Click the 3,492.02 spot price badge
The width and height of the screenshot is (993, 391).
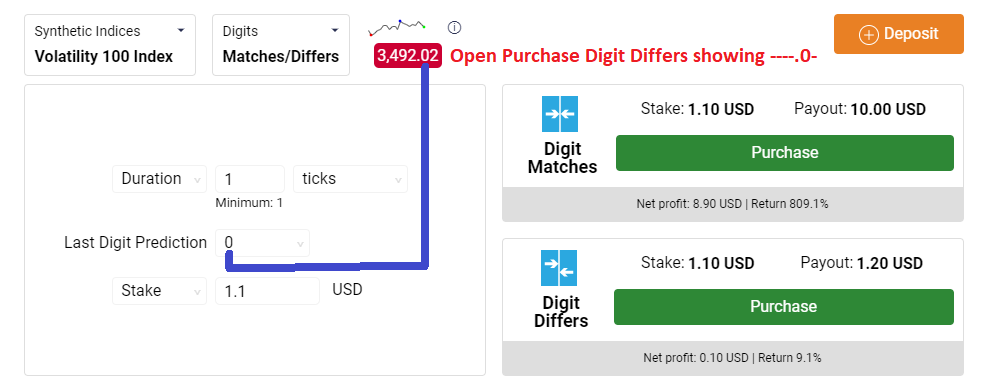point(408,56)
